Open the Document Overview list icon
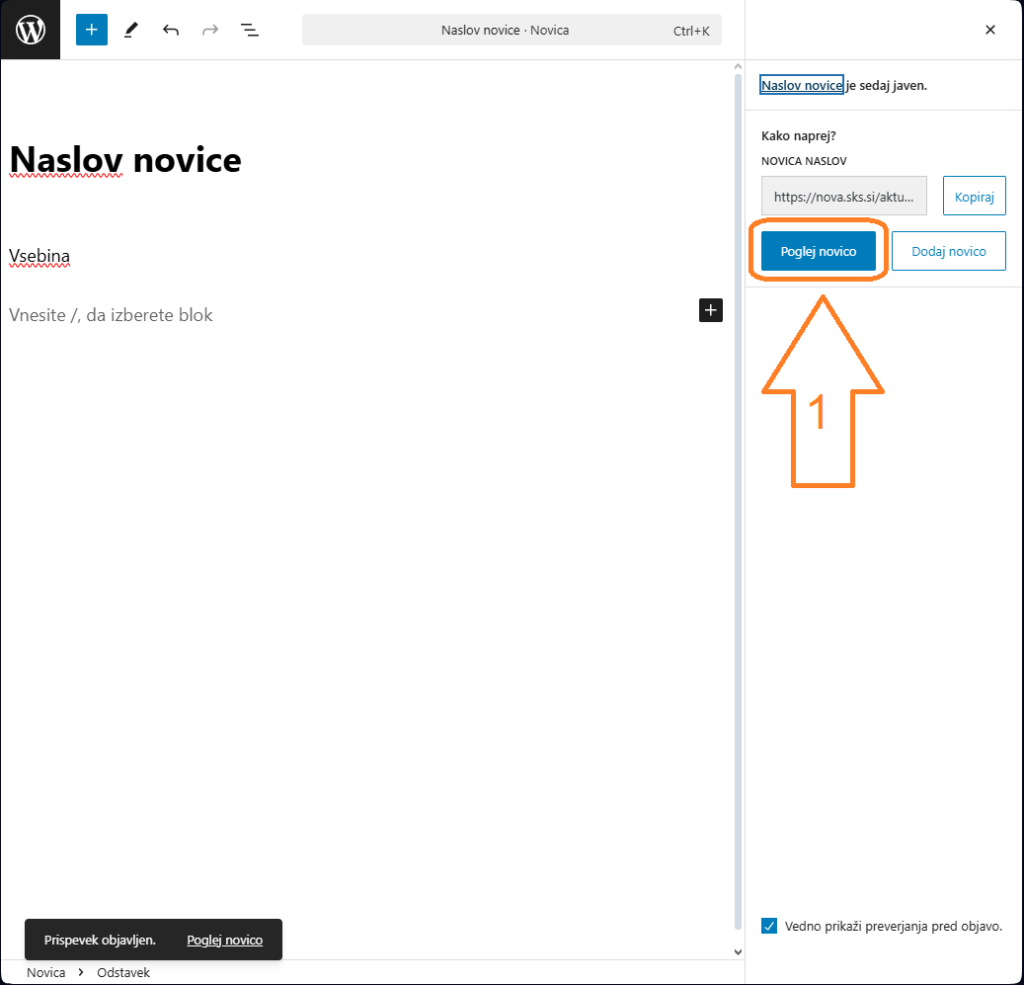This screenshot has height=985, width=1024. pyautogui.click(x=250, y=30)
